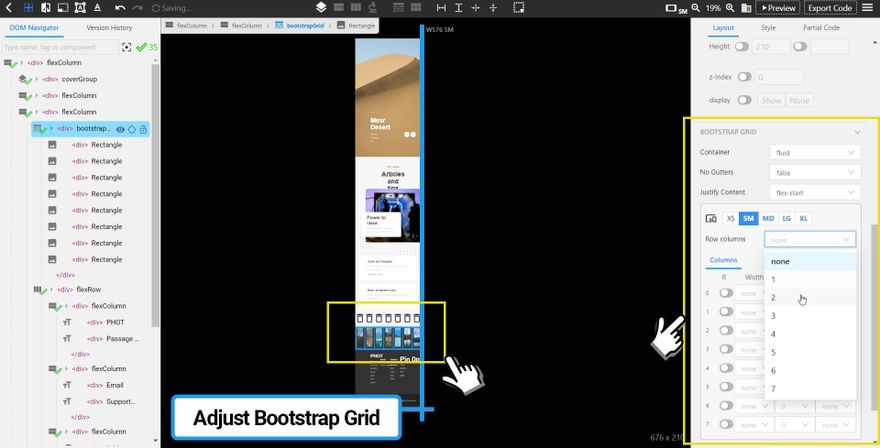Enable the z-index toggle
The height and width of the screenshot is (448, 880).
pyautogui.click(x=742, y=76)
